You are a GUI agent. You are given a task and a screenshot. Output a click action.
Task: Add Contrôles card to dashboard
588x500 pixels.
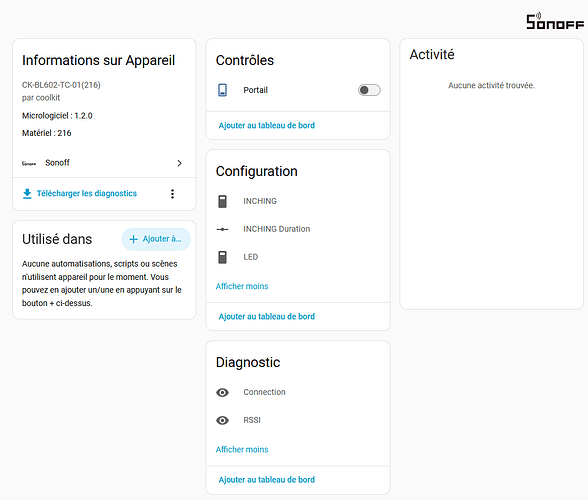(x=267, y=125)
